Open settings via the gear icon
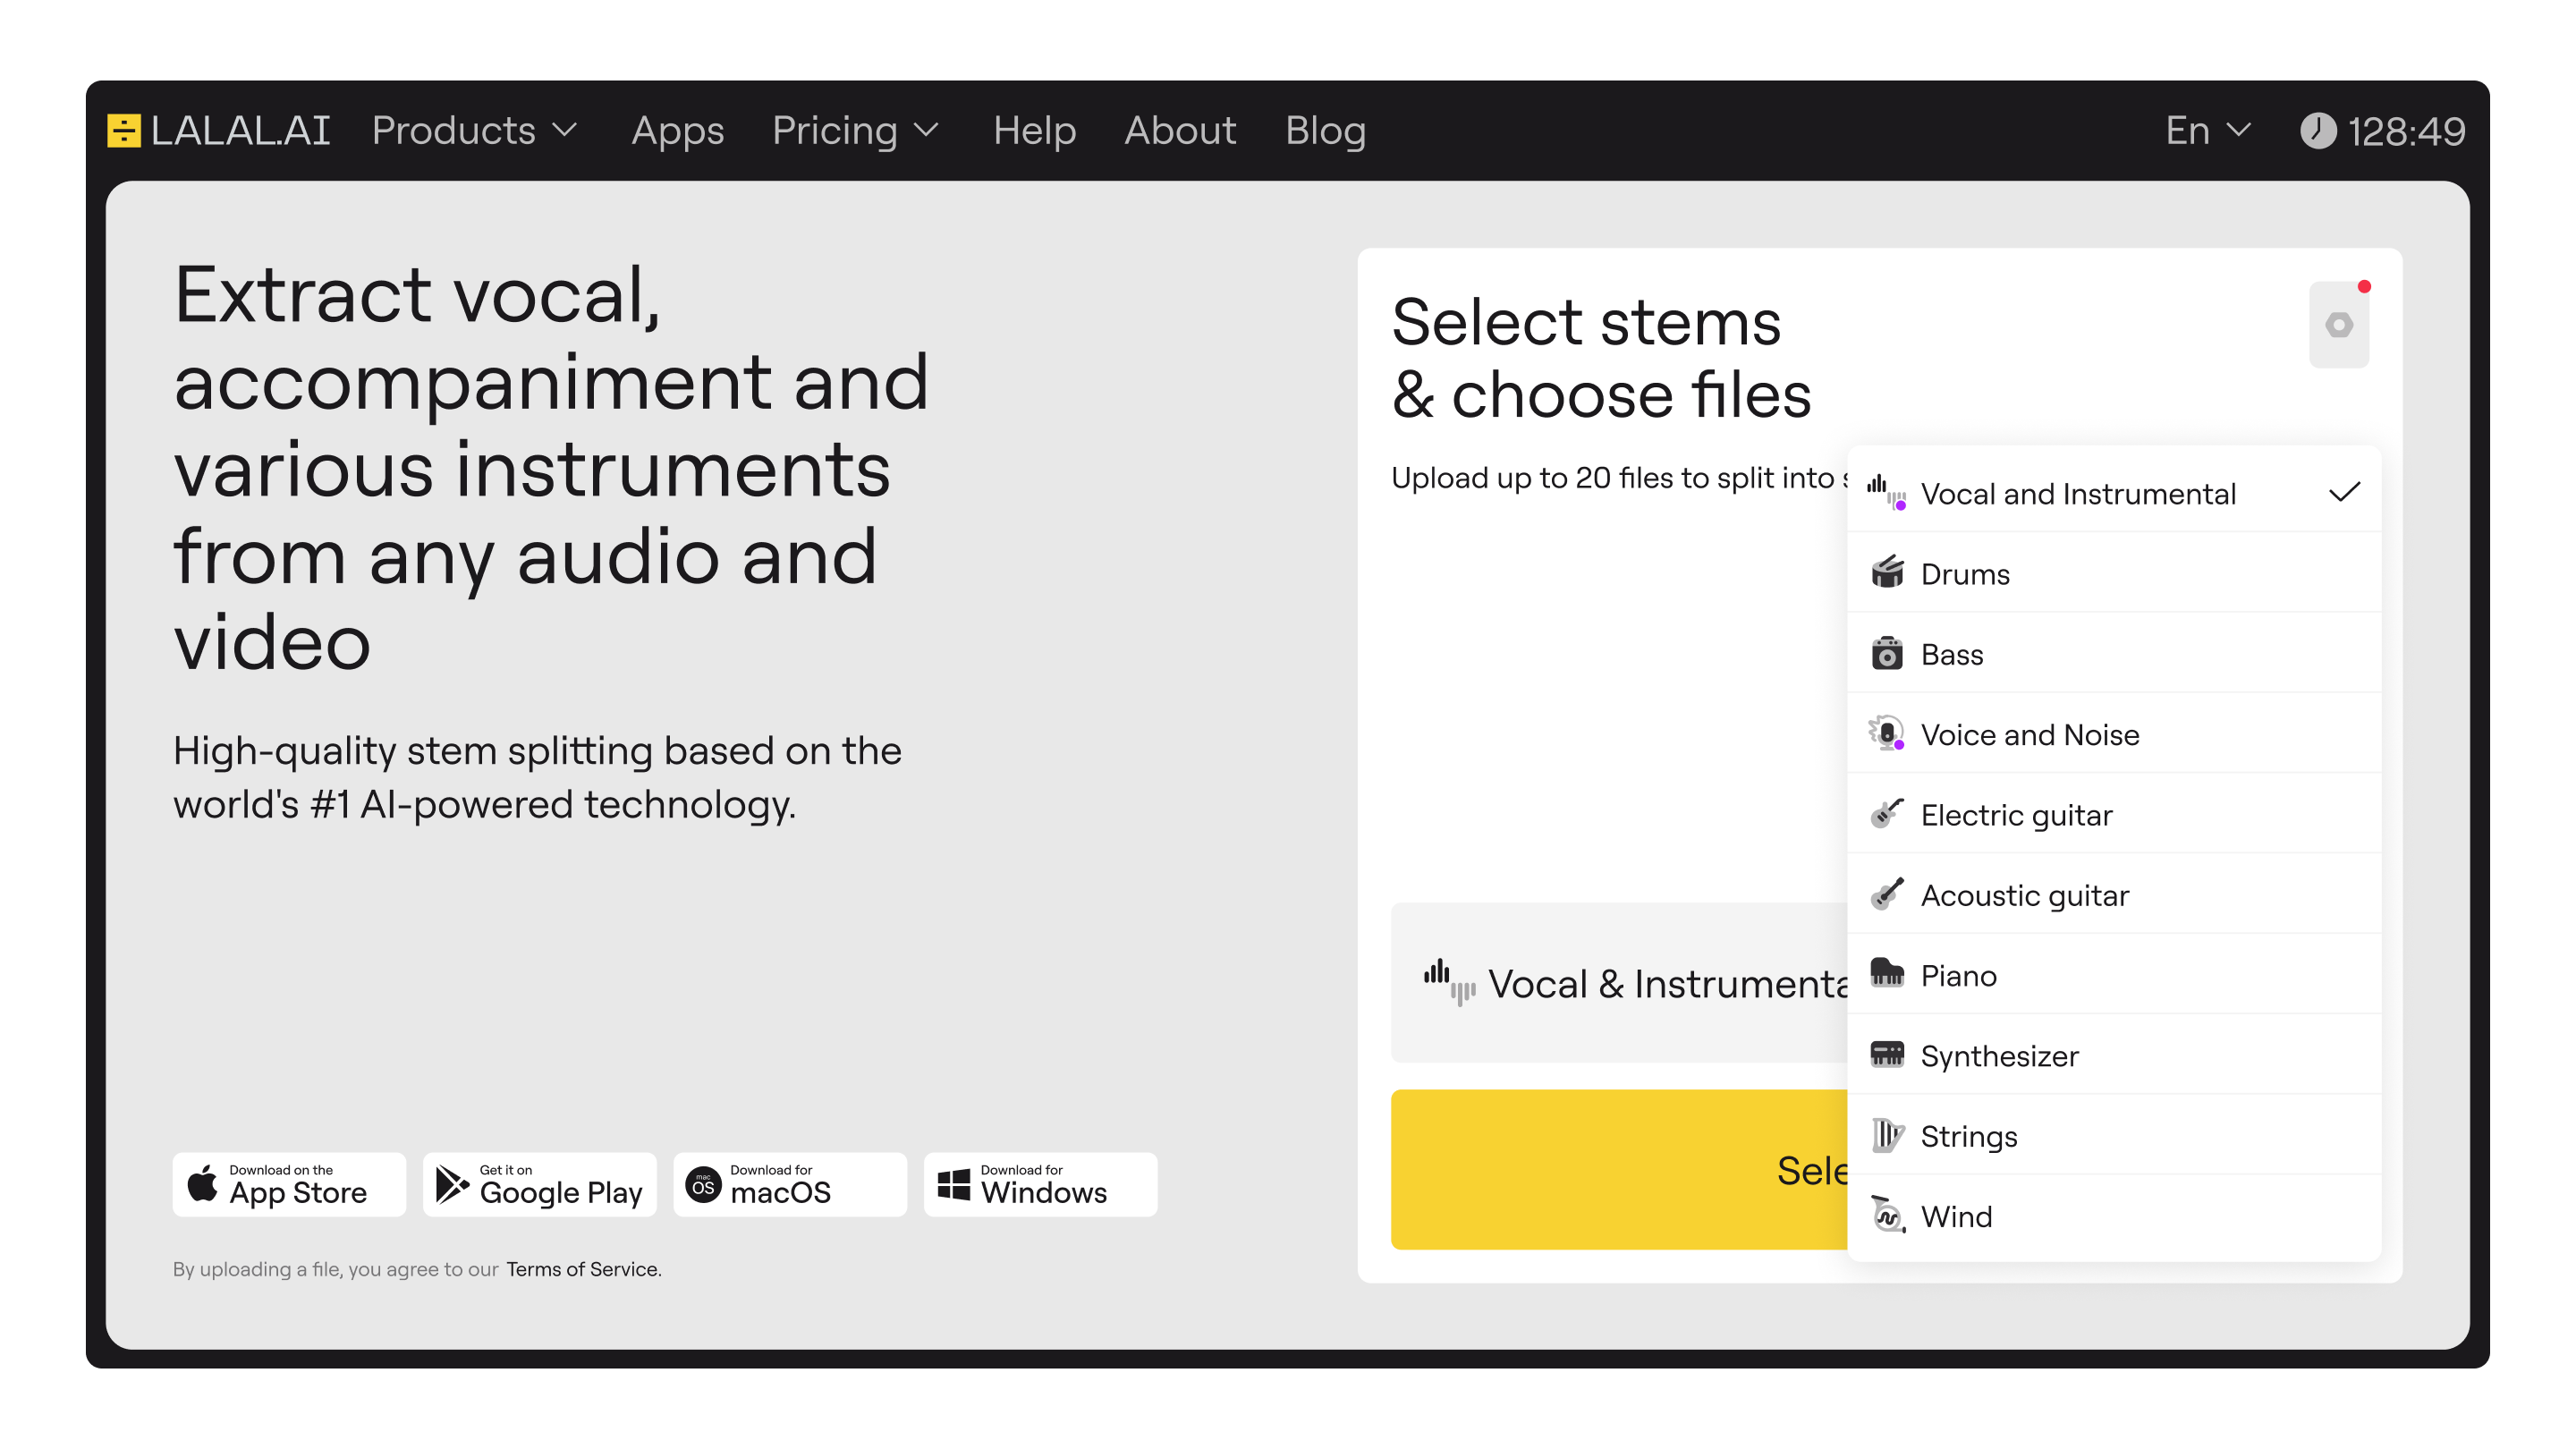This screenshot has width=2576, height=1449. (2339, 325)
